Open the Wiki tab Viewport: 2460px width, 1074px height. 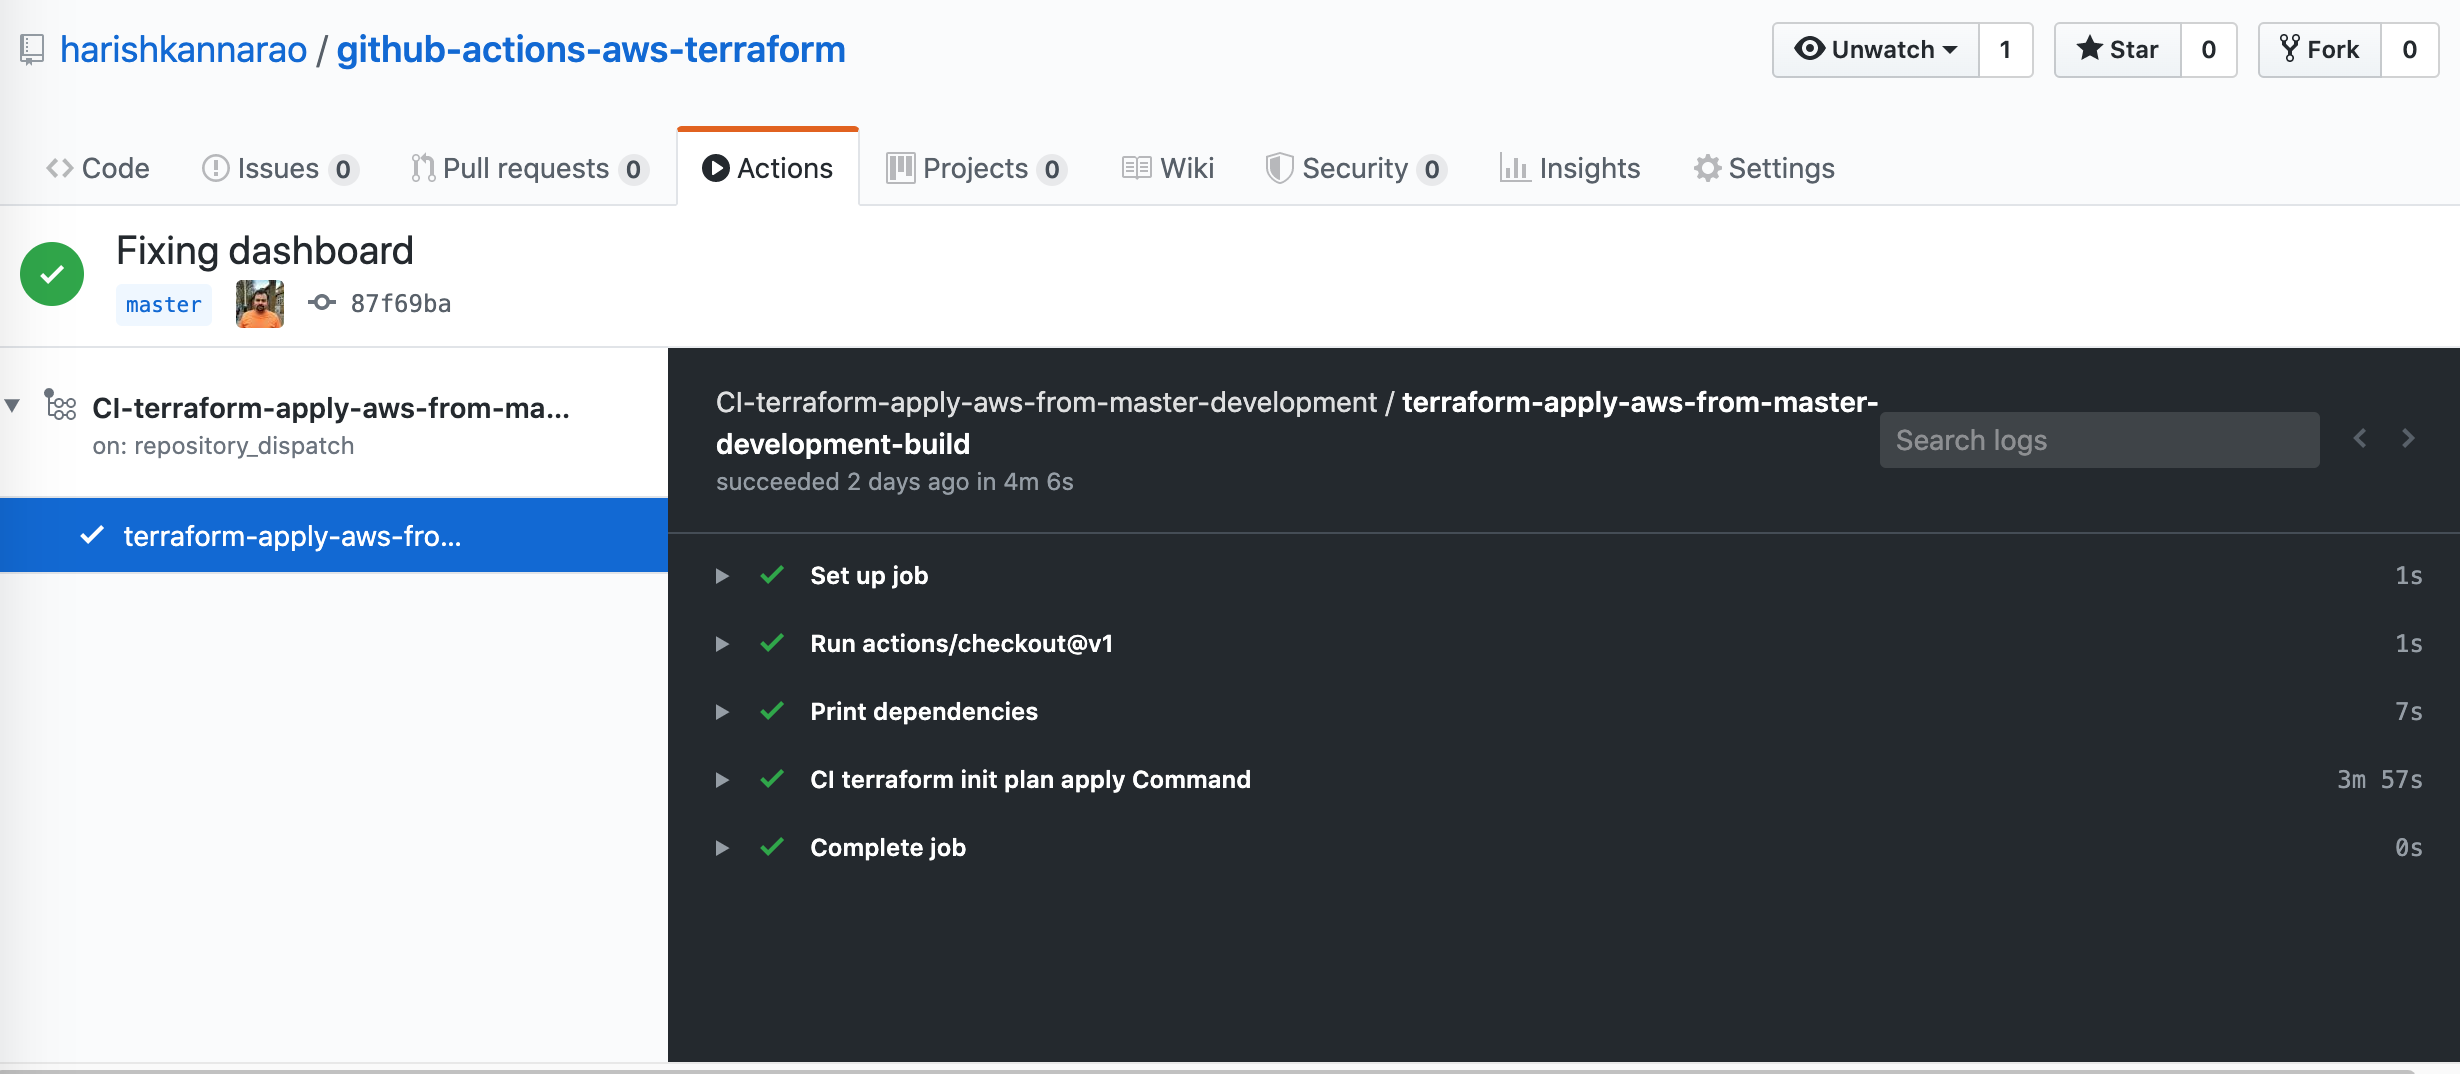(1168, 168)
